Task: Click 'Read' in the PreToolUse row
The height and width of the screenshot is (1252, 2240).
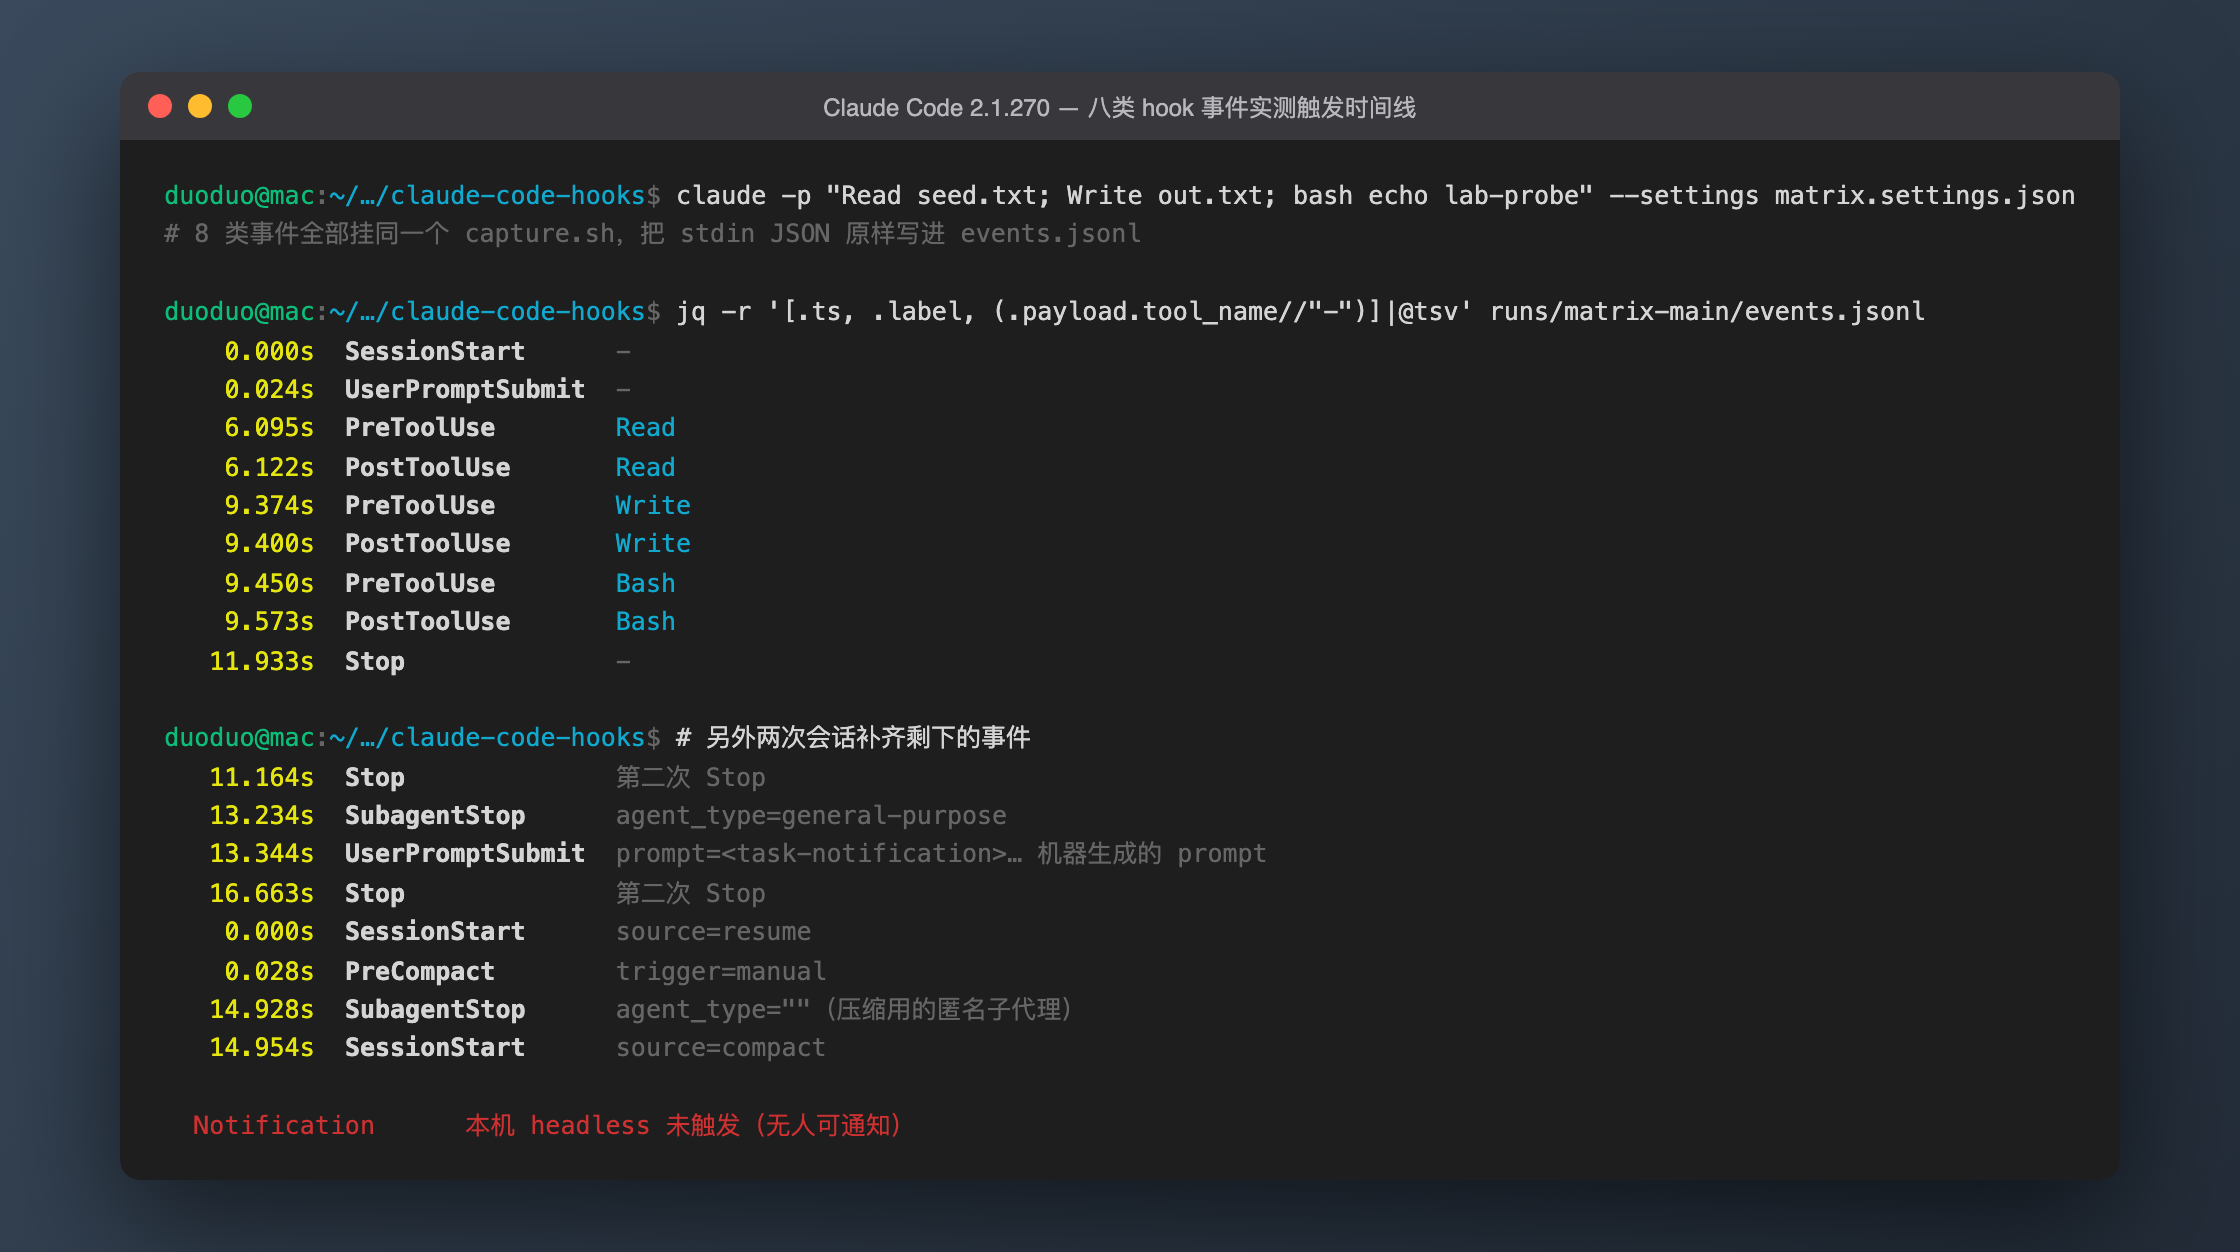Action: pos(645,427)
